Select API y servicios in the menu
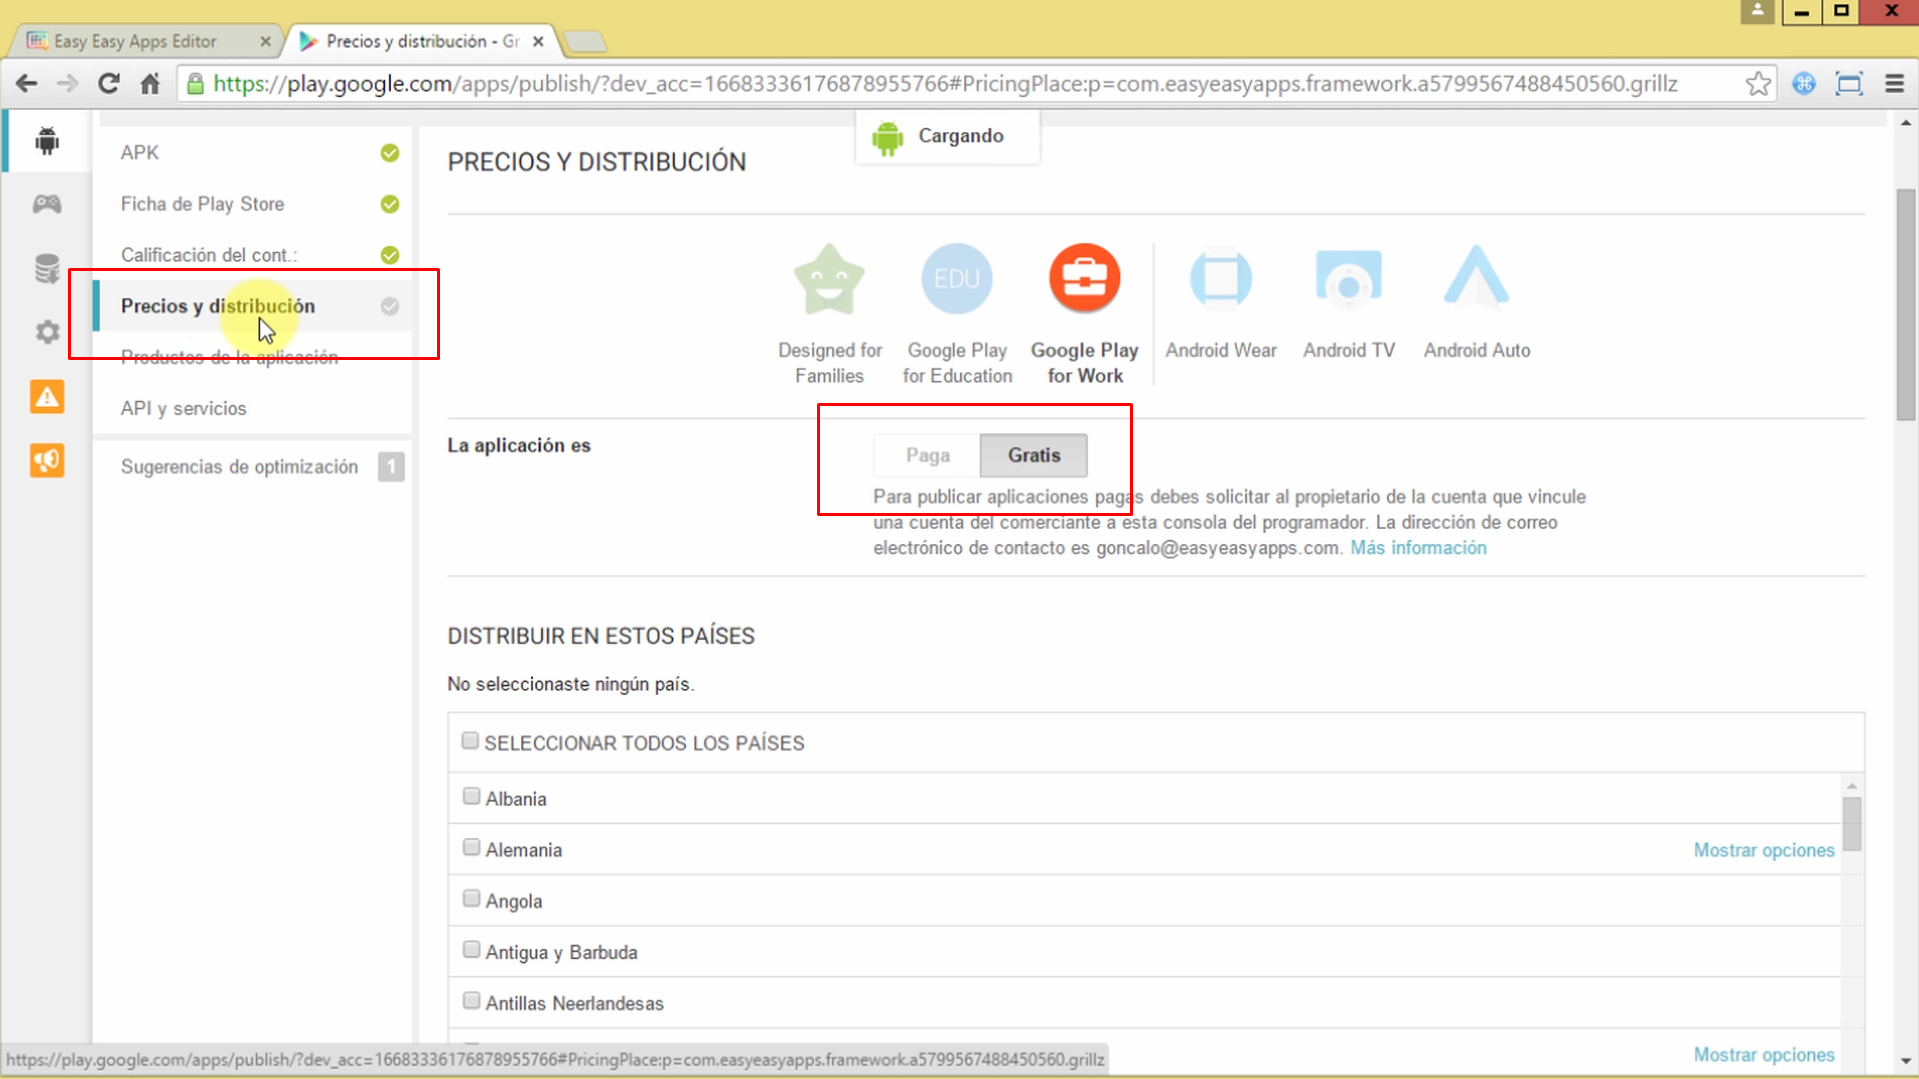The height and width of the screenshot is (1079, 1919). click(184, 408)
